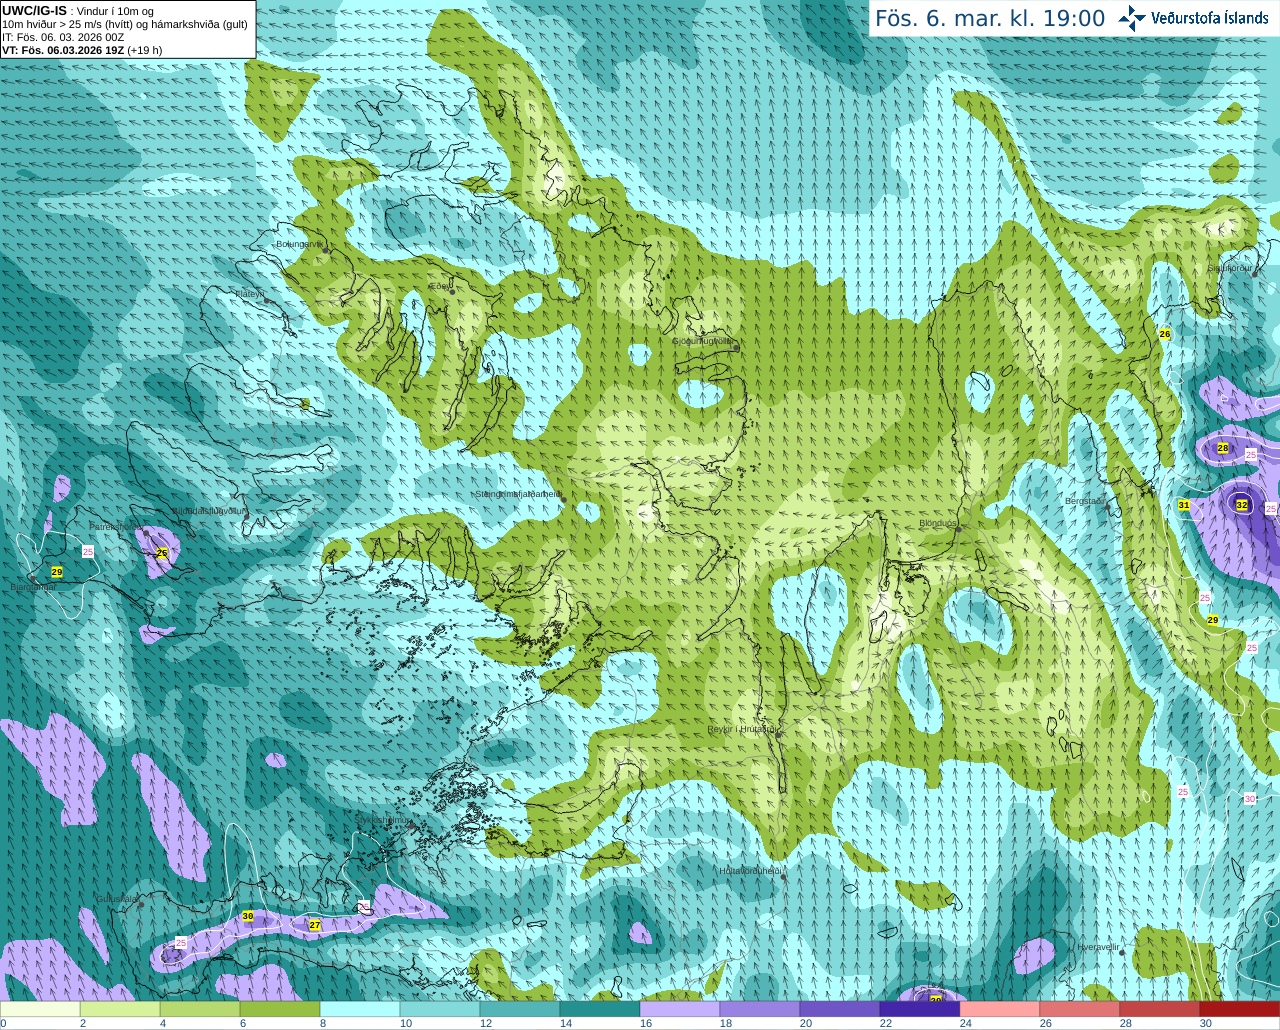Click the yellow 26 gust marker below Siglufjörður
The height and width of the screenshot is (1030, 1280).
pyautogui.click(x=1165, y=333)
